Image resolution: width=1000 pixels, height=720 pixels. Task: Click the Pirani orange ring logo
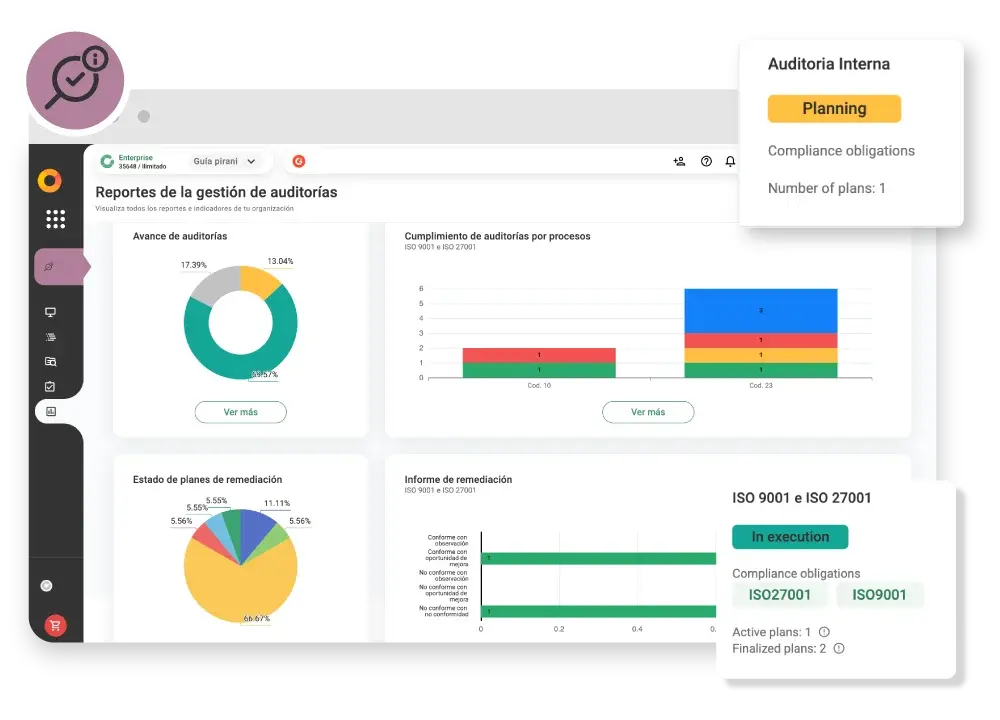pos(50,181)
